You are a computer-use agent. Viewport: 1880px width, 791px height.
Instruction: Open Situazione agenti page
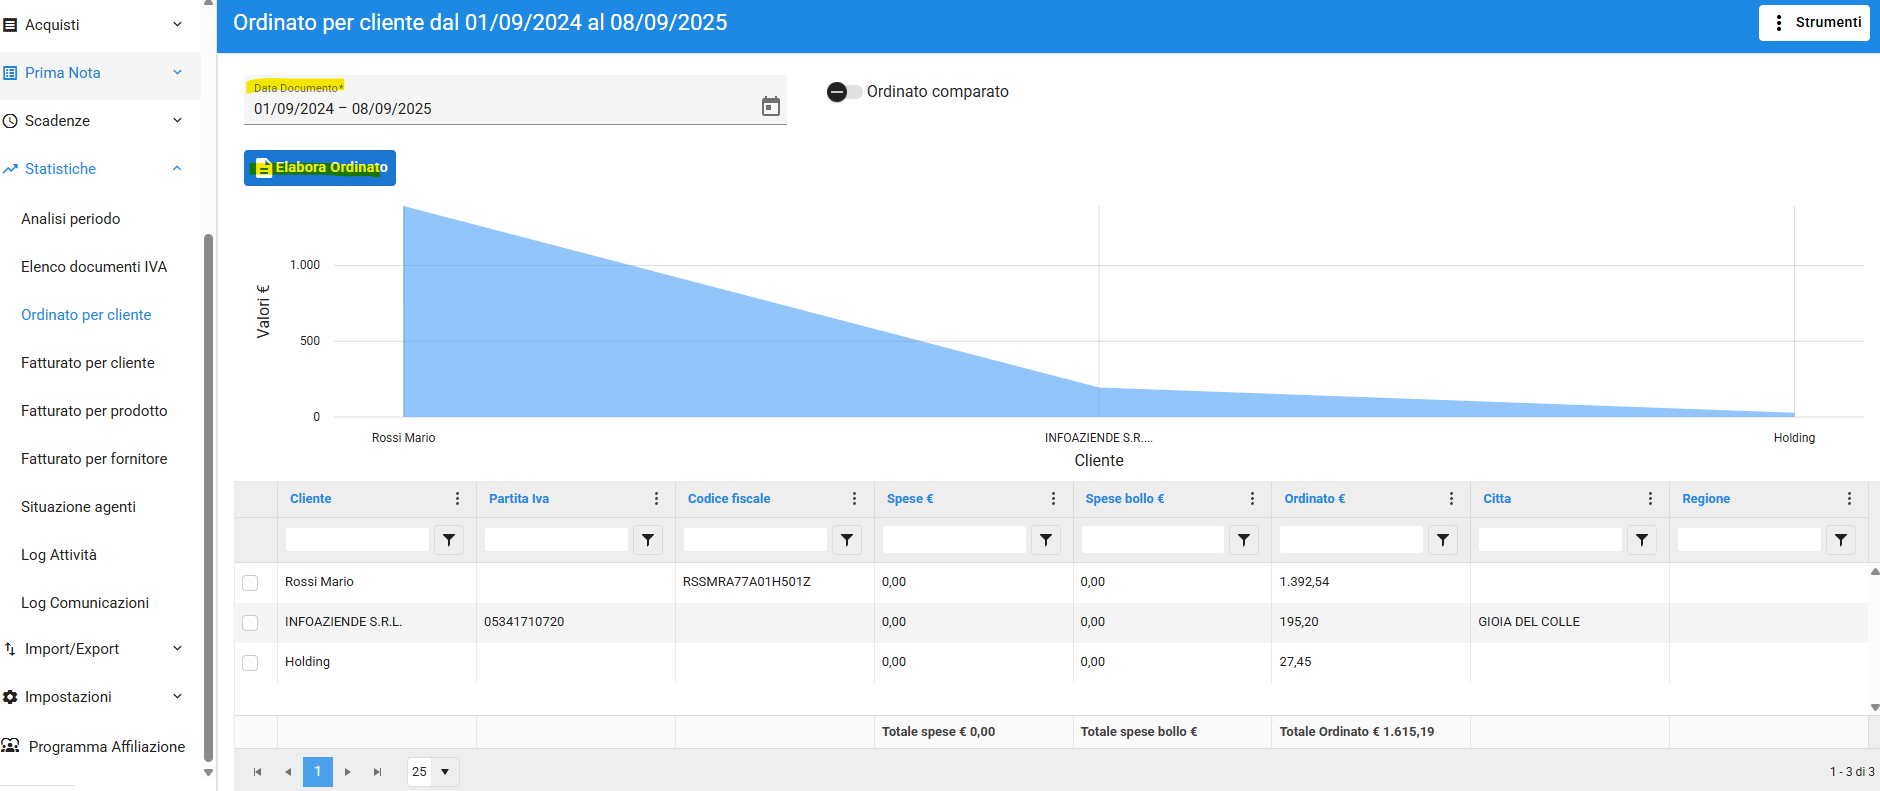click(x=78, y=507)
